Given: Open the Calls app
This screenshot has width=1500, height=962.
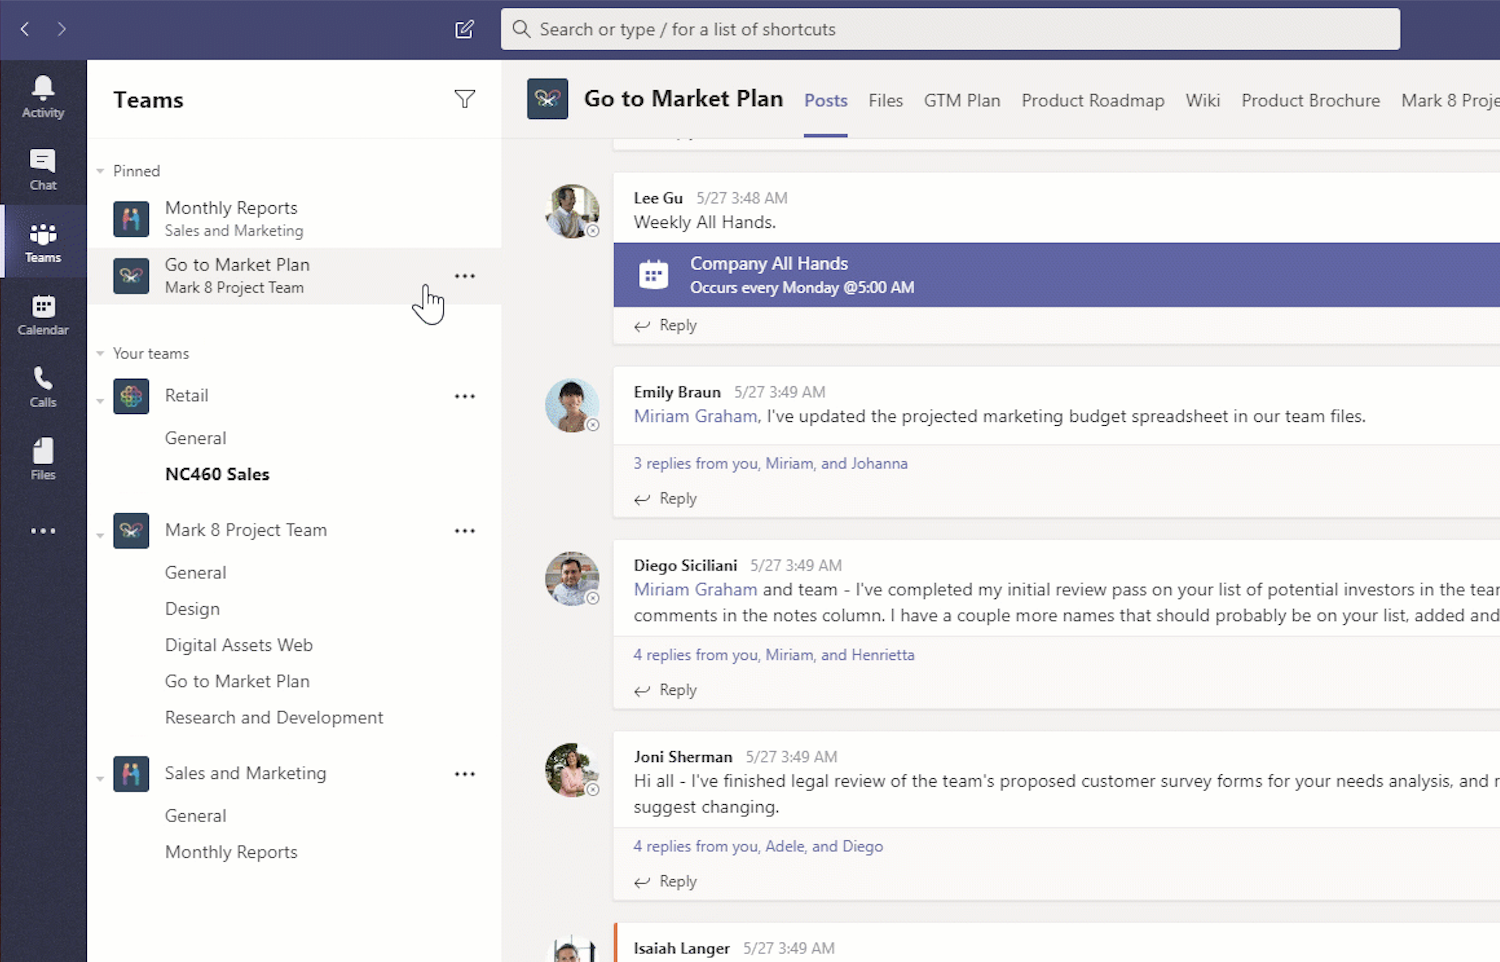Looking at the screenshot, I should (43, 387).
